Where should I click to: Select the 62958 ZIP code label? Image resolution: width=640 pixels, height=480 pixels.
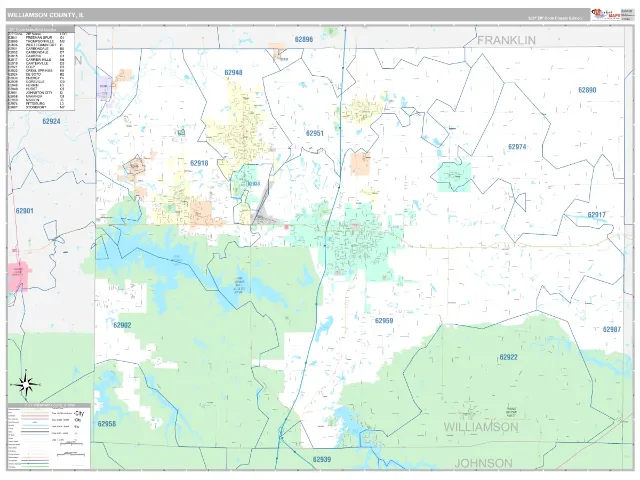click(107, 424)
